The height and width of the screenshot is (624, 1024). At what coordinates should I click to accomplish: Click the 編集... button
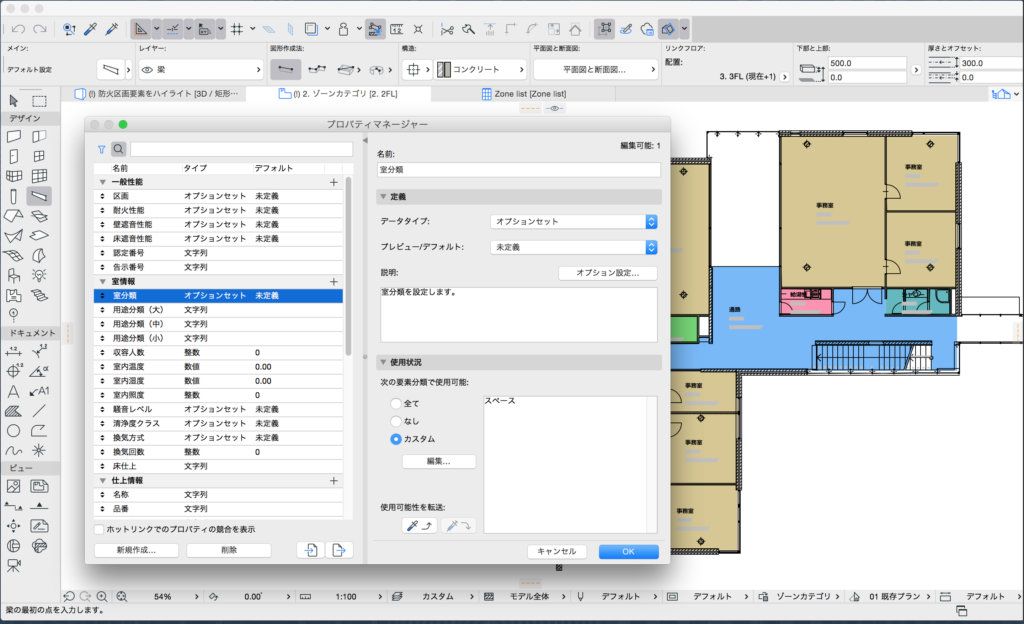tap(439, 461)
